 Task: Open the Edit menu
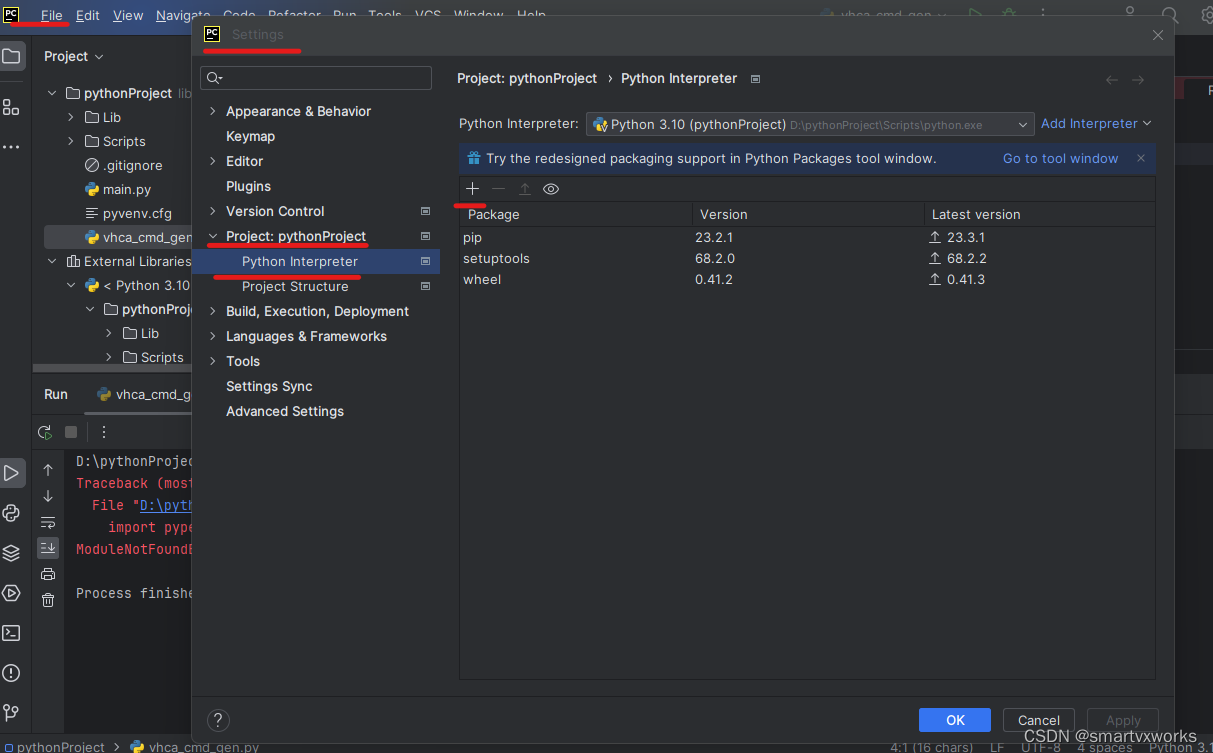tap(88, 15)
